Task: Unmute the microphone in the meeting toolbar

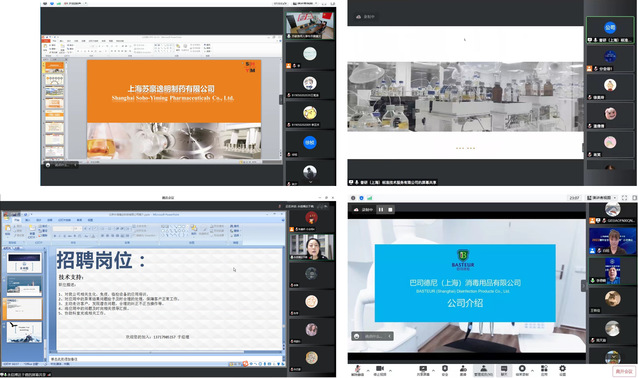Action: [357, 370]
